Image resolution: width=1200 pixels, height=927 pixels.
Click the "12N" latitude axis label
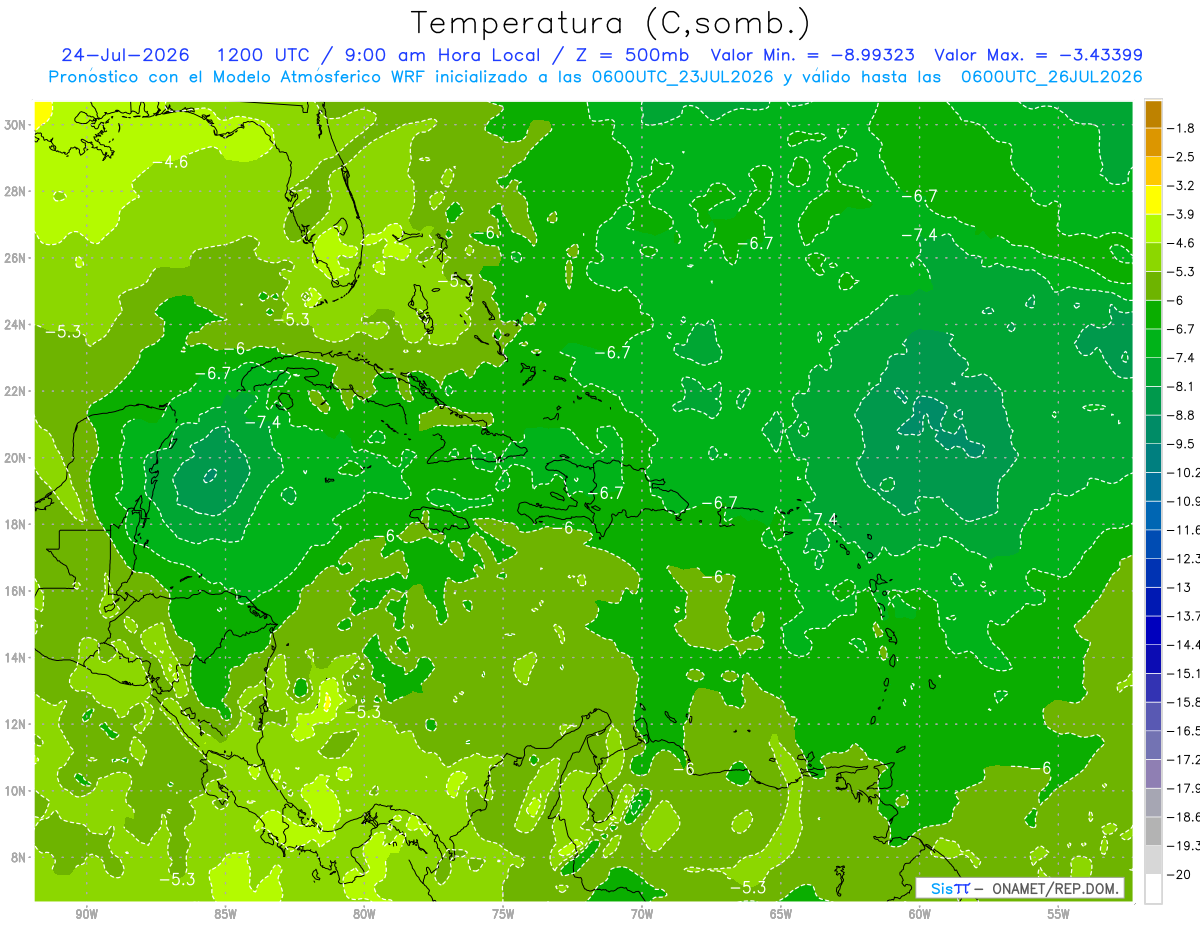tap(17, 724)
